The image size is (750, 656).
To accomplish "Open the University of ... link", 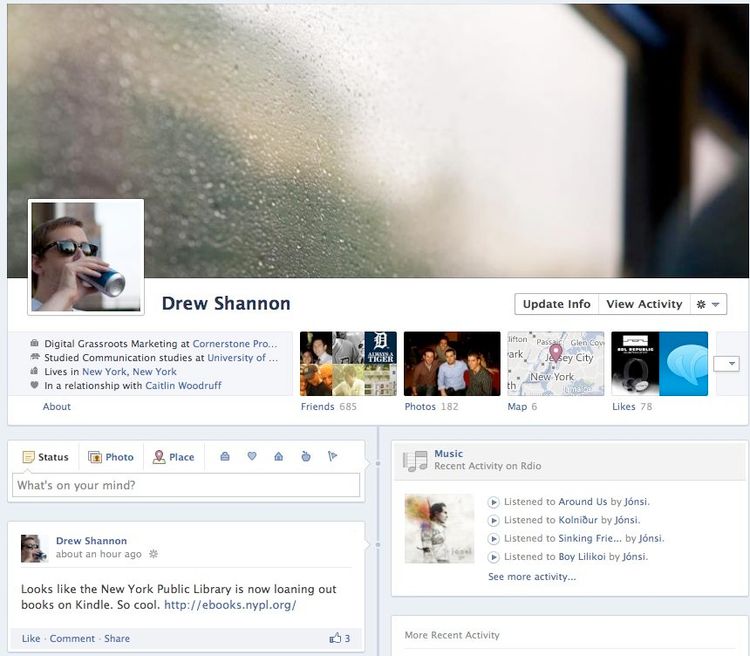I will [x=243, y=357].
